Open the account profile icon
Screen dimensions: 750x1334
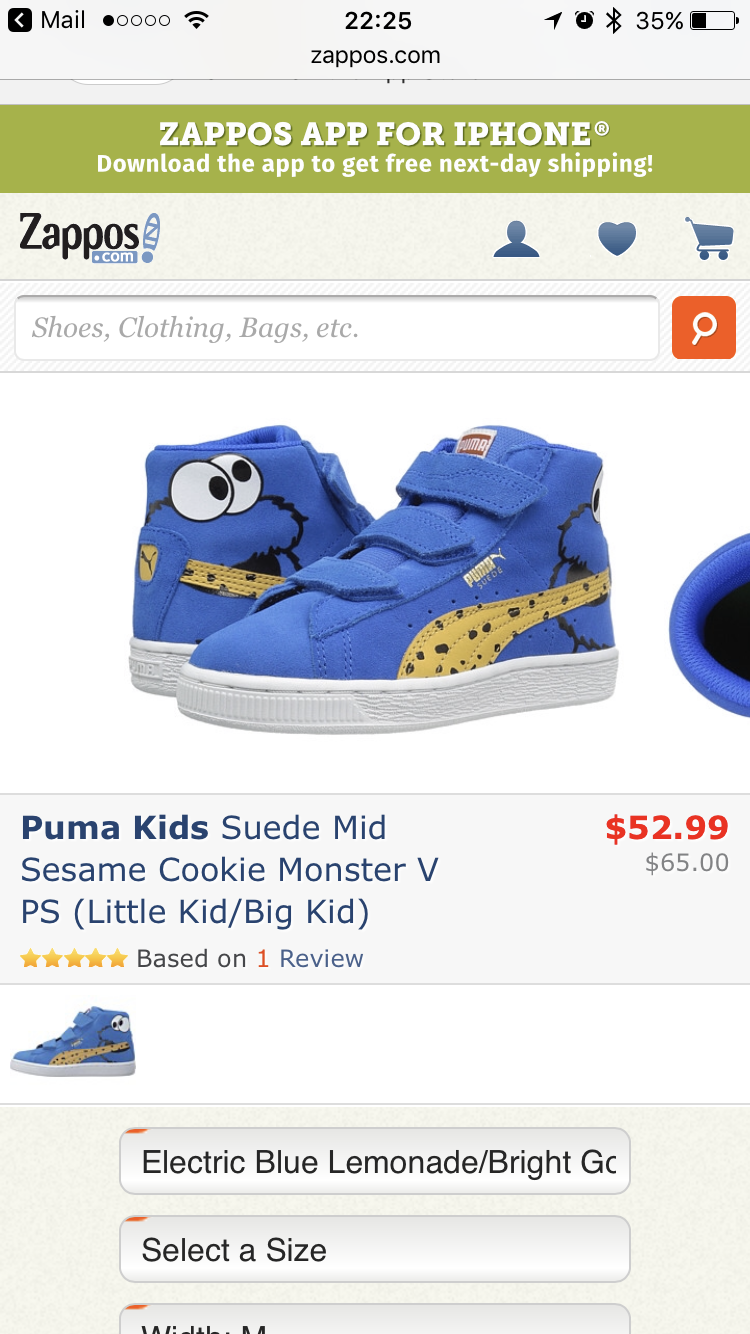point(517,239)
